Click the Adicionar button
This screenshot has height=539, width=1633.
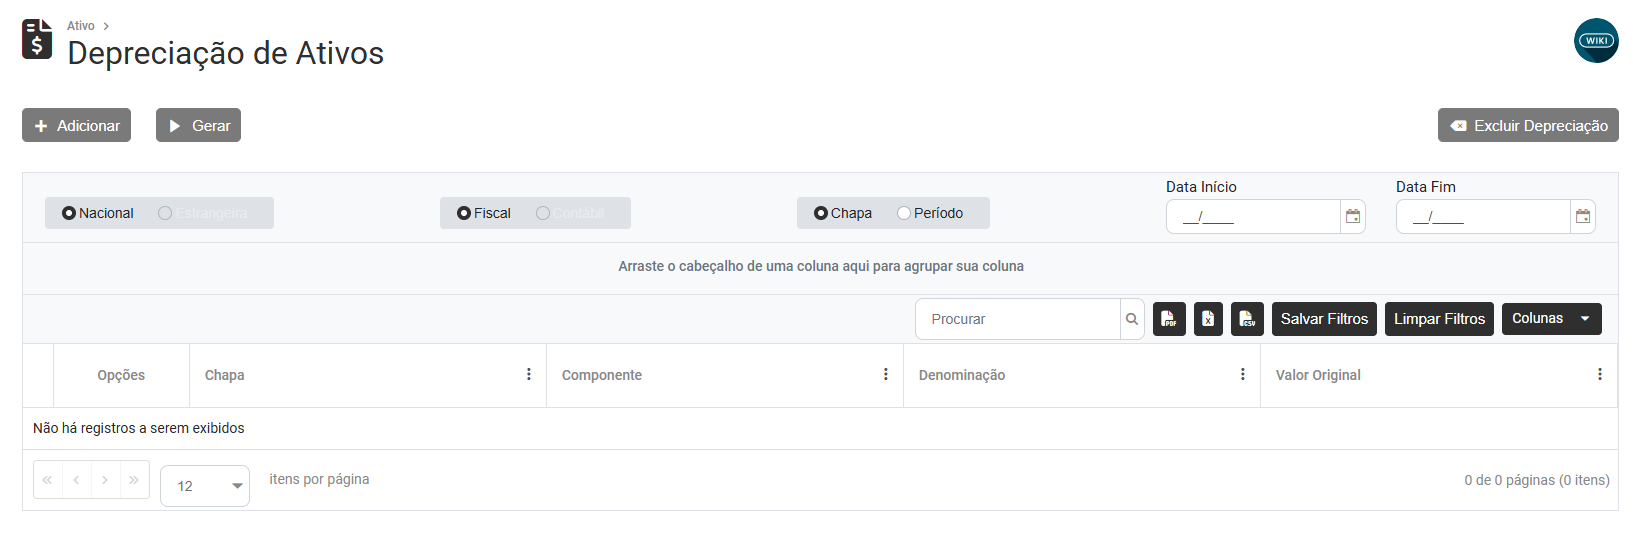point(77,125)
